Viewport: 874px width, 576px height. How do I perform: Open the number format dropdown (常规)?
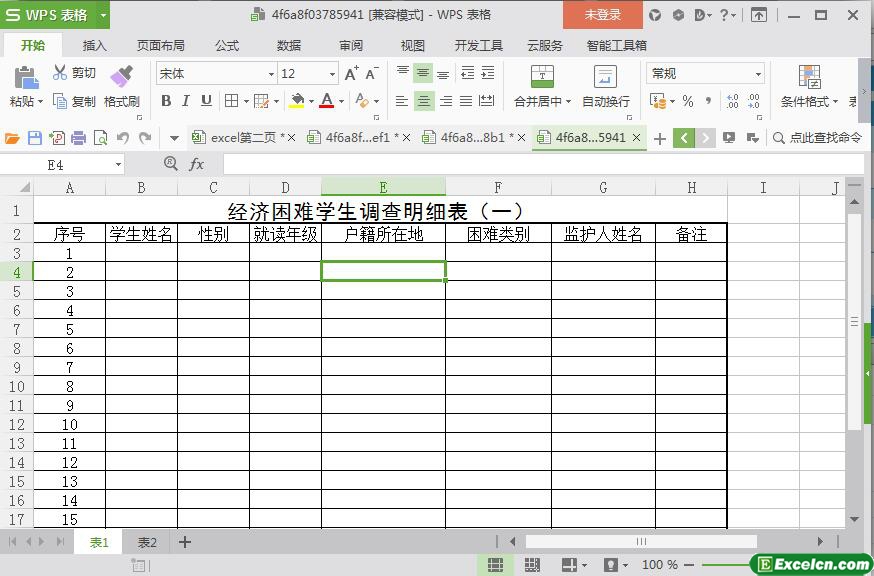pos(757,74)
